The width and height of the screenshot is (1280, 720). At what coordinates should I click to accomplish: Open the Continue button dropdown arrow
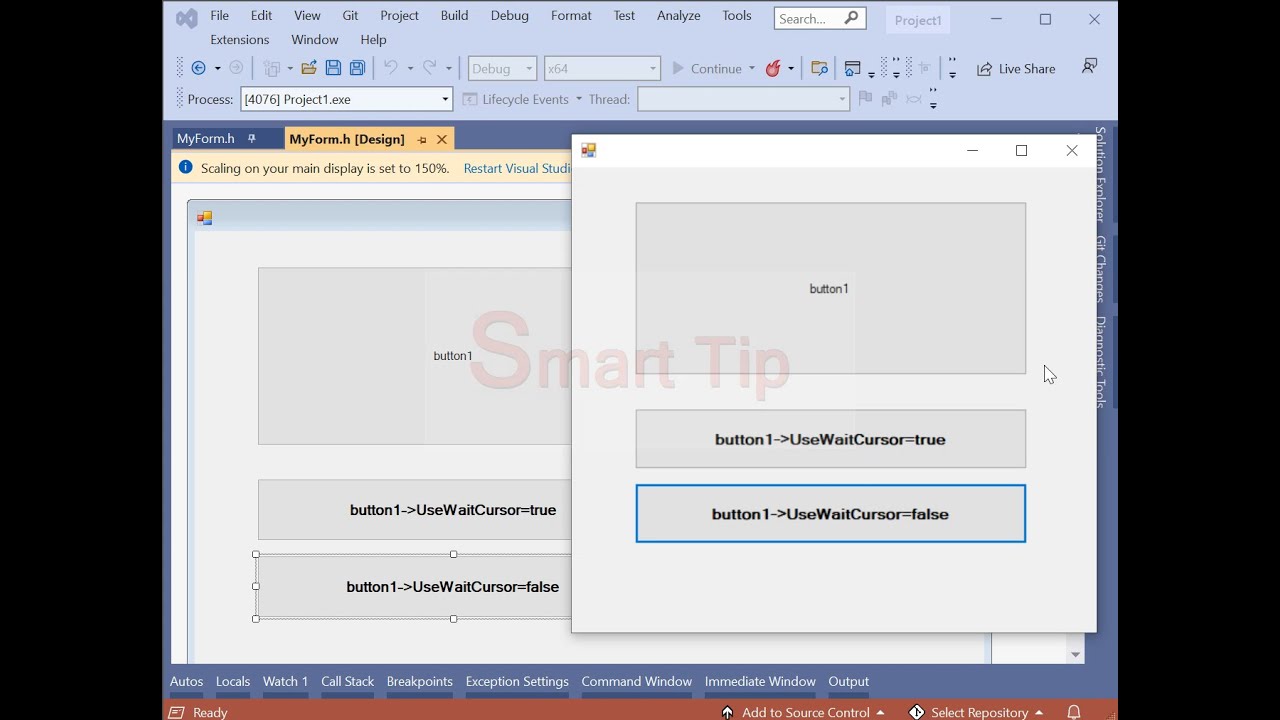pyautogui.click(x=752, y=69)
